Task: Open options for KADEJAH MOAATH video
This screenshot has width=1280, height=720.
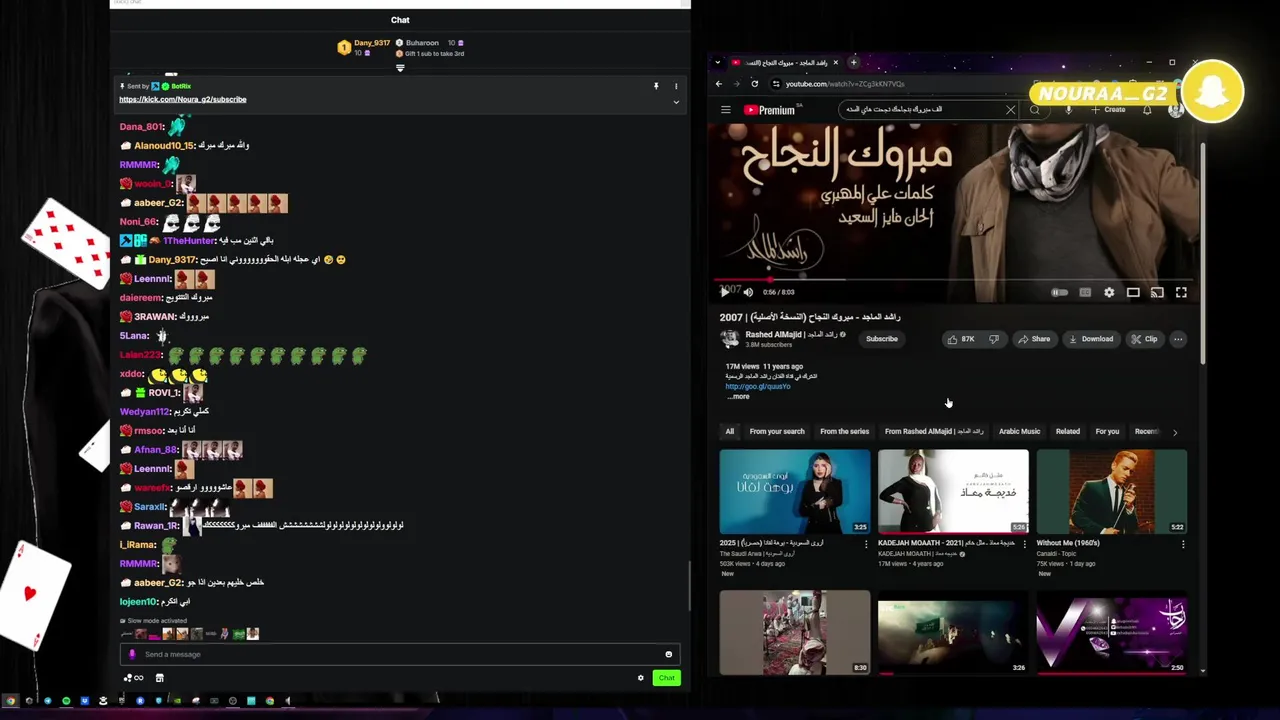Action: coord(1024,544)
